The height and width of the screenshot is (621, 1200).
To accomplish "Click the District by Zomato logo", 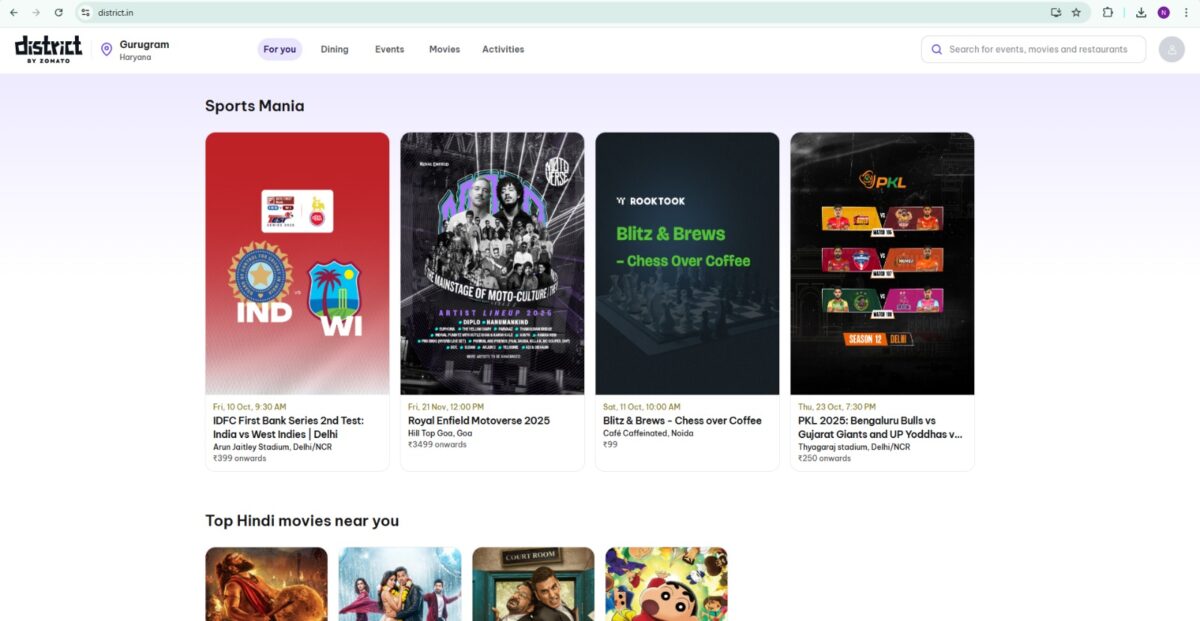I will [48, 49].
